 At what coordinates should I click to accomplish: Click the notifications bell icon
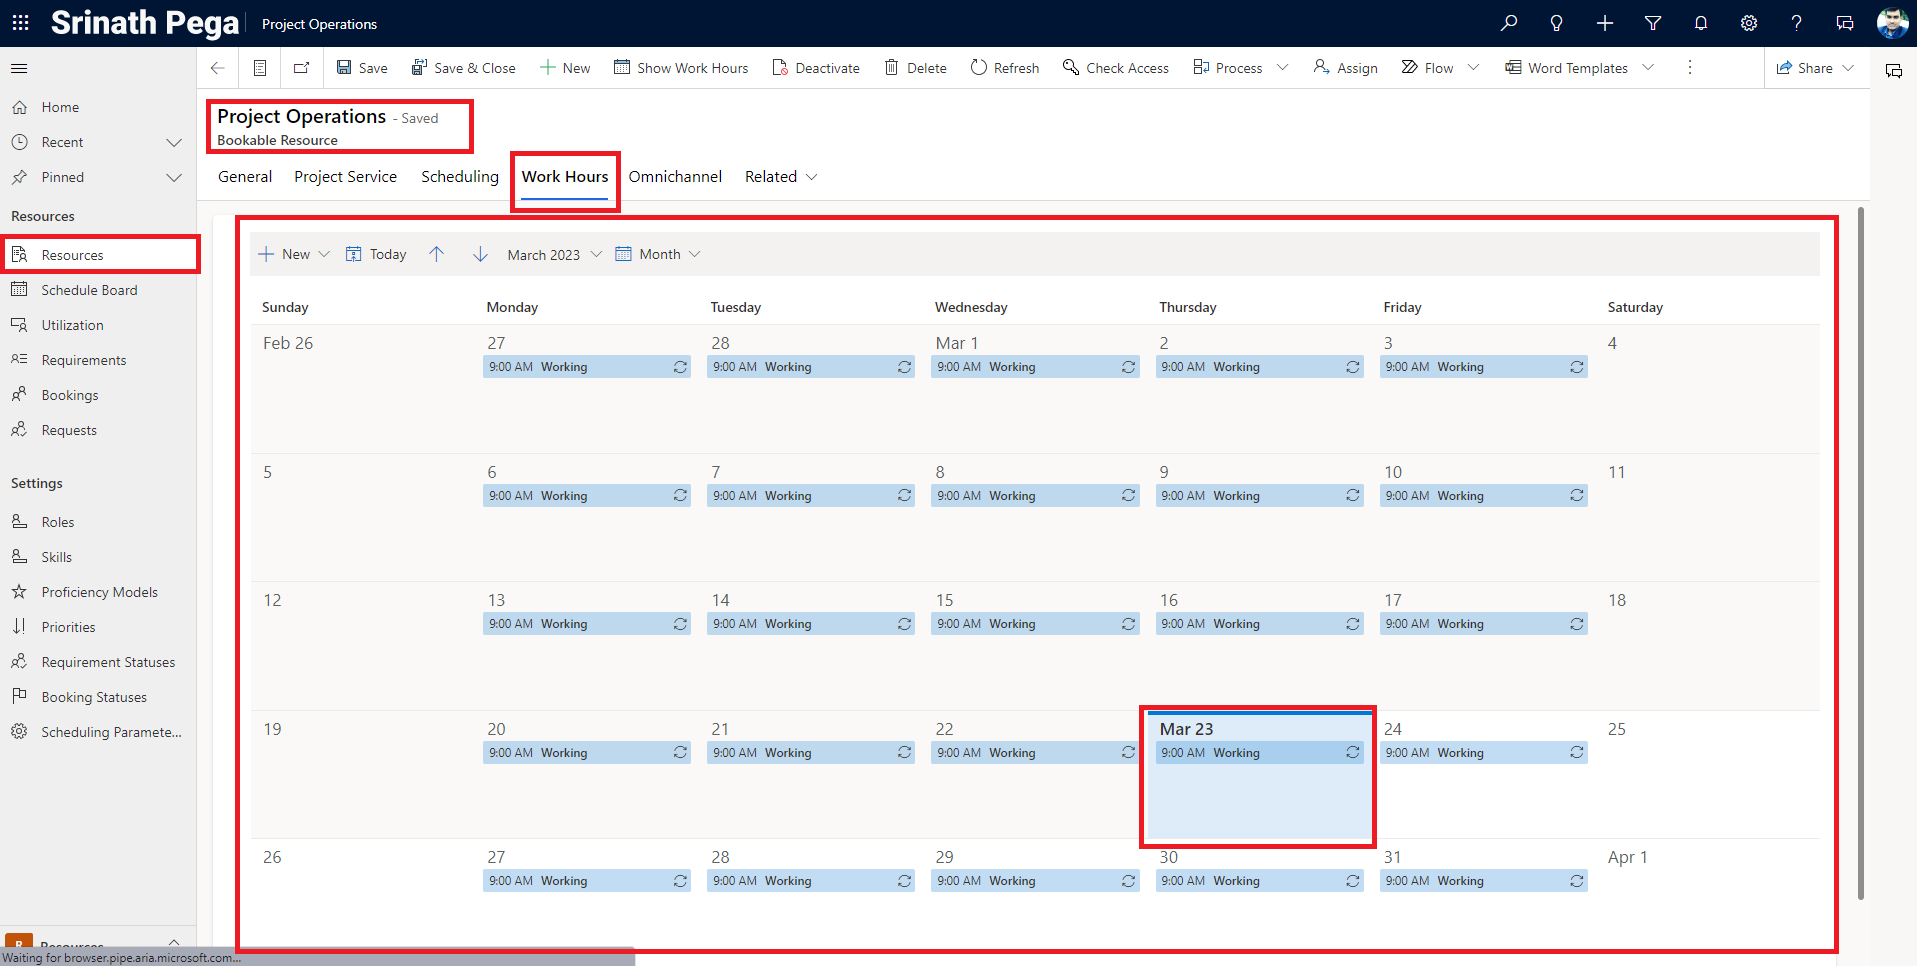click(1700, 23)
